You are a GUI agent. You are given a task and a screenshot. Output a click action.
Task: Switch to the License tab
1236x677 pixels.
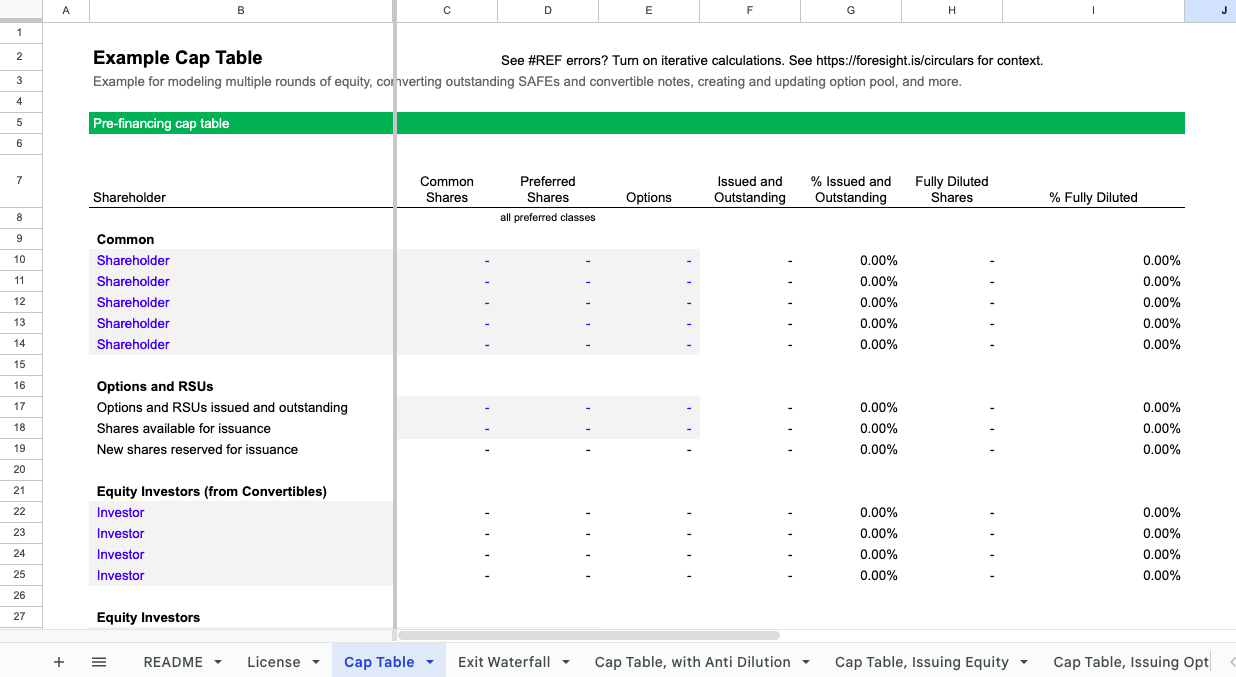click(x=274, y=662)
